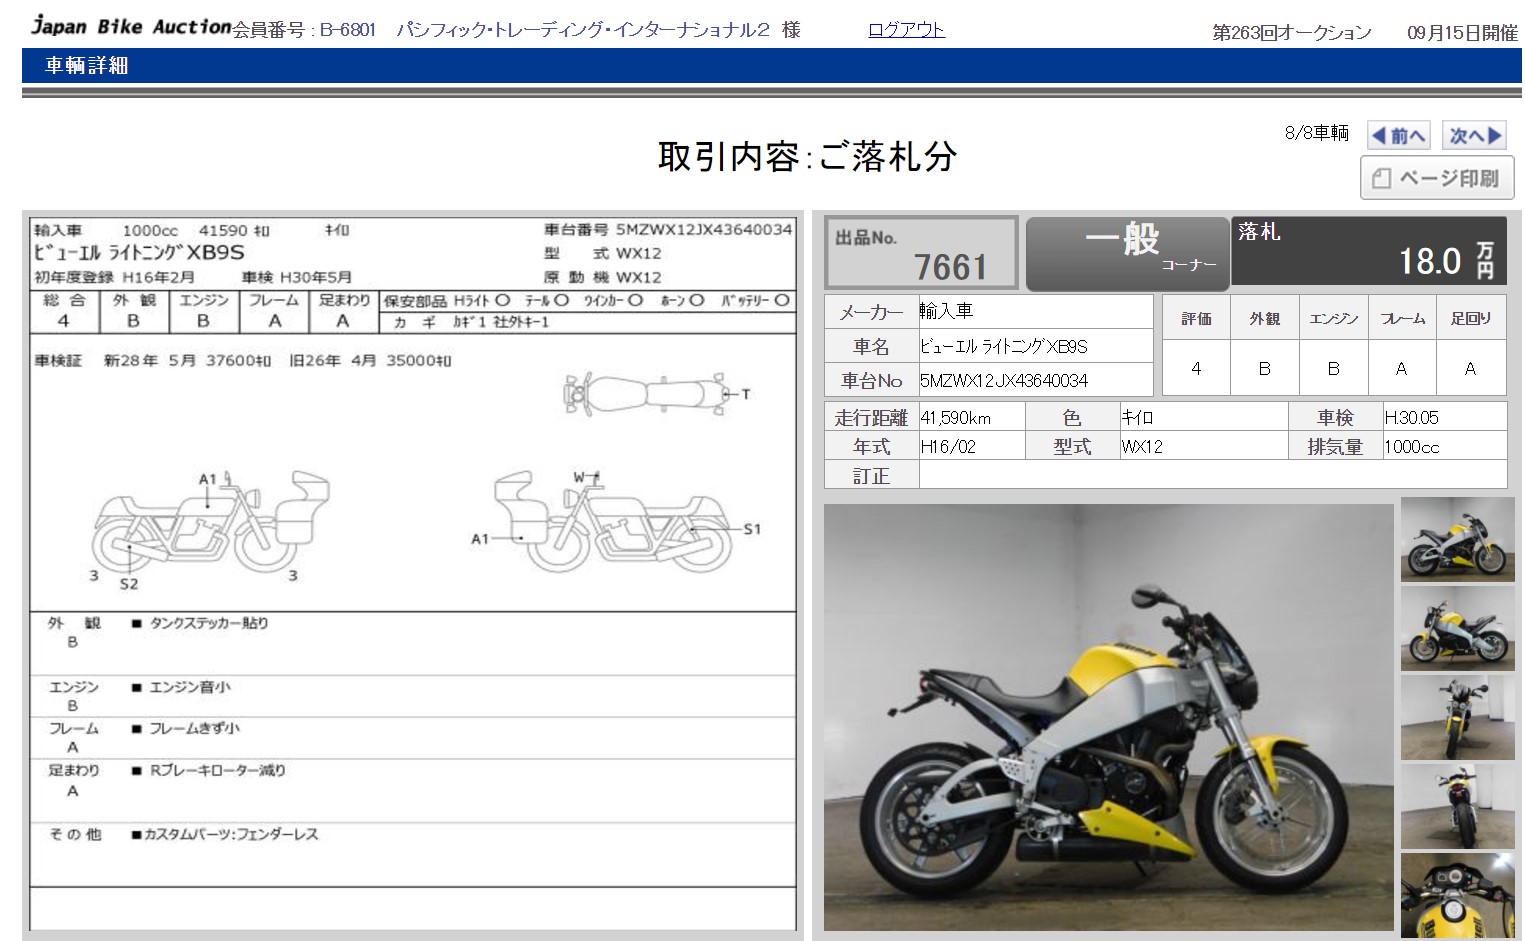The width and height of the screenshot is (1525, 941).
Task: Click the 取引内容:ご落札分 heading
Action: point(807,156)
